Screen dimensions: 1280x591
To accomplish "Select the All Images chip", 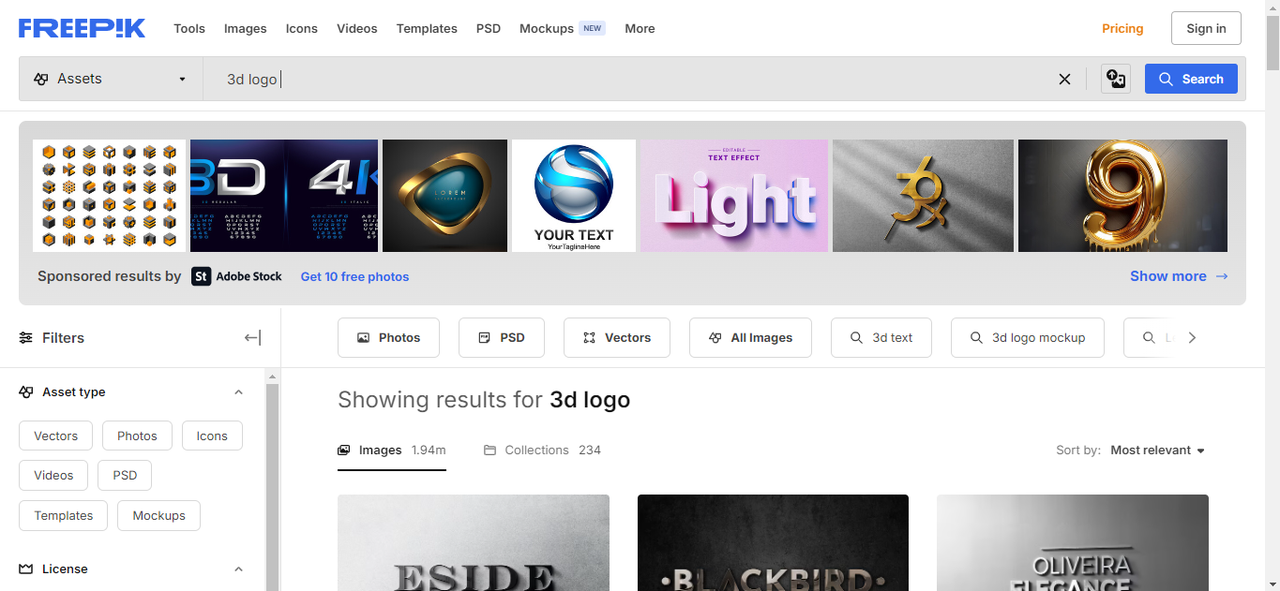I will [750, 338].
